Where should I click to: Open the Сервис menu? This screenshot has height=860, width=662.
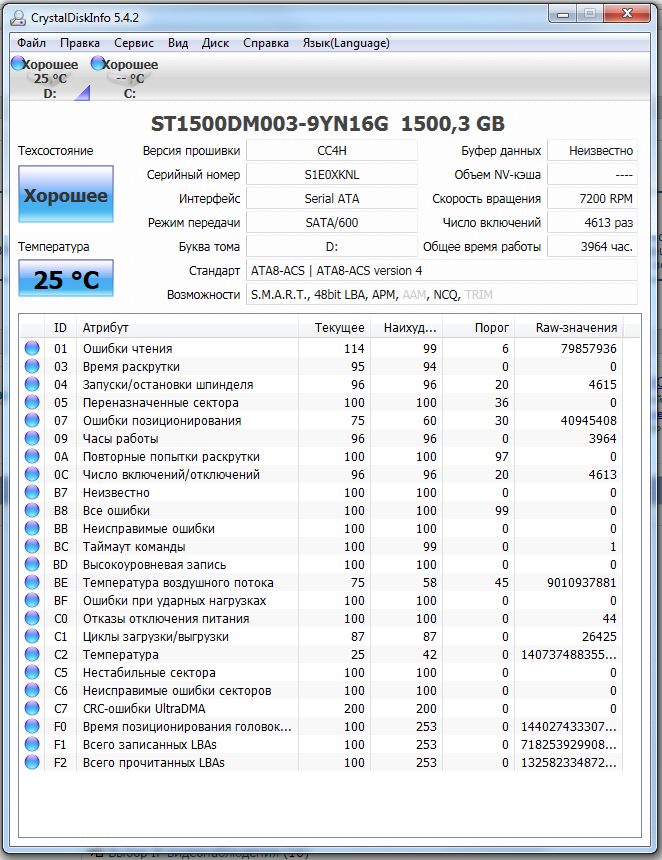(x=133, y=43)
